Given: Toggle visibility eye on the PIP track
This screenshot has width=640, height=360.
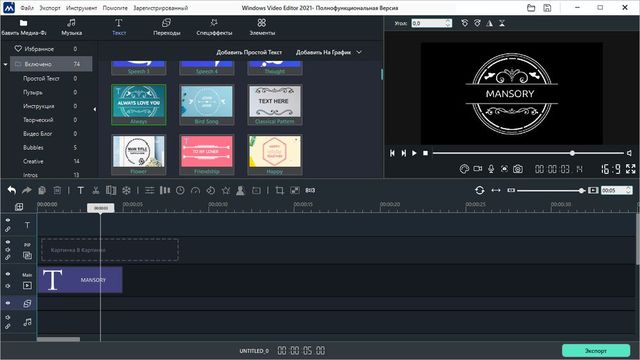Looking at the screenshot, I should click(8, 242).
